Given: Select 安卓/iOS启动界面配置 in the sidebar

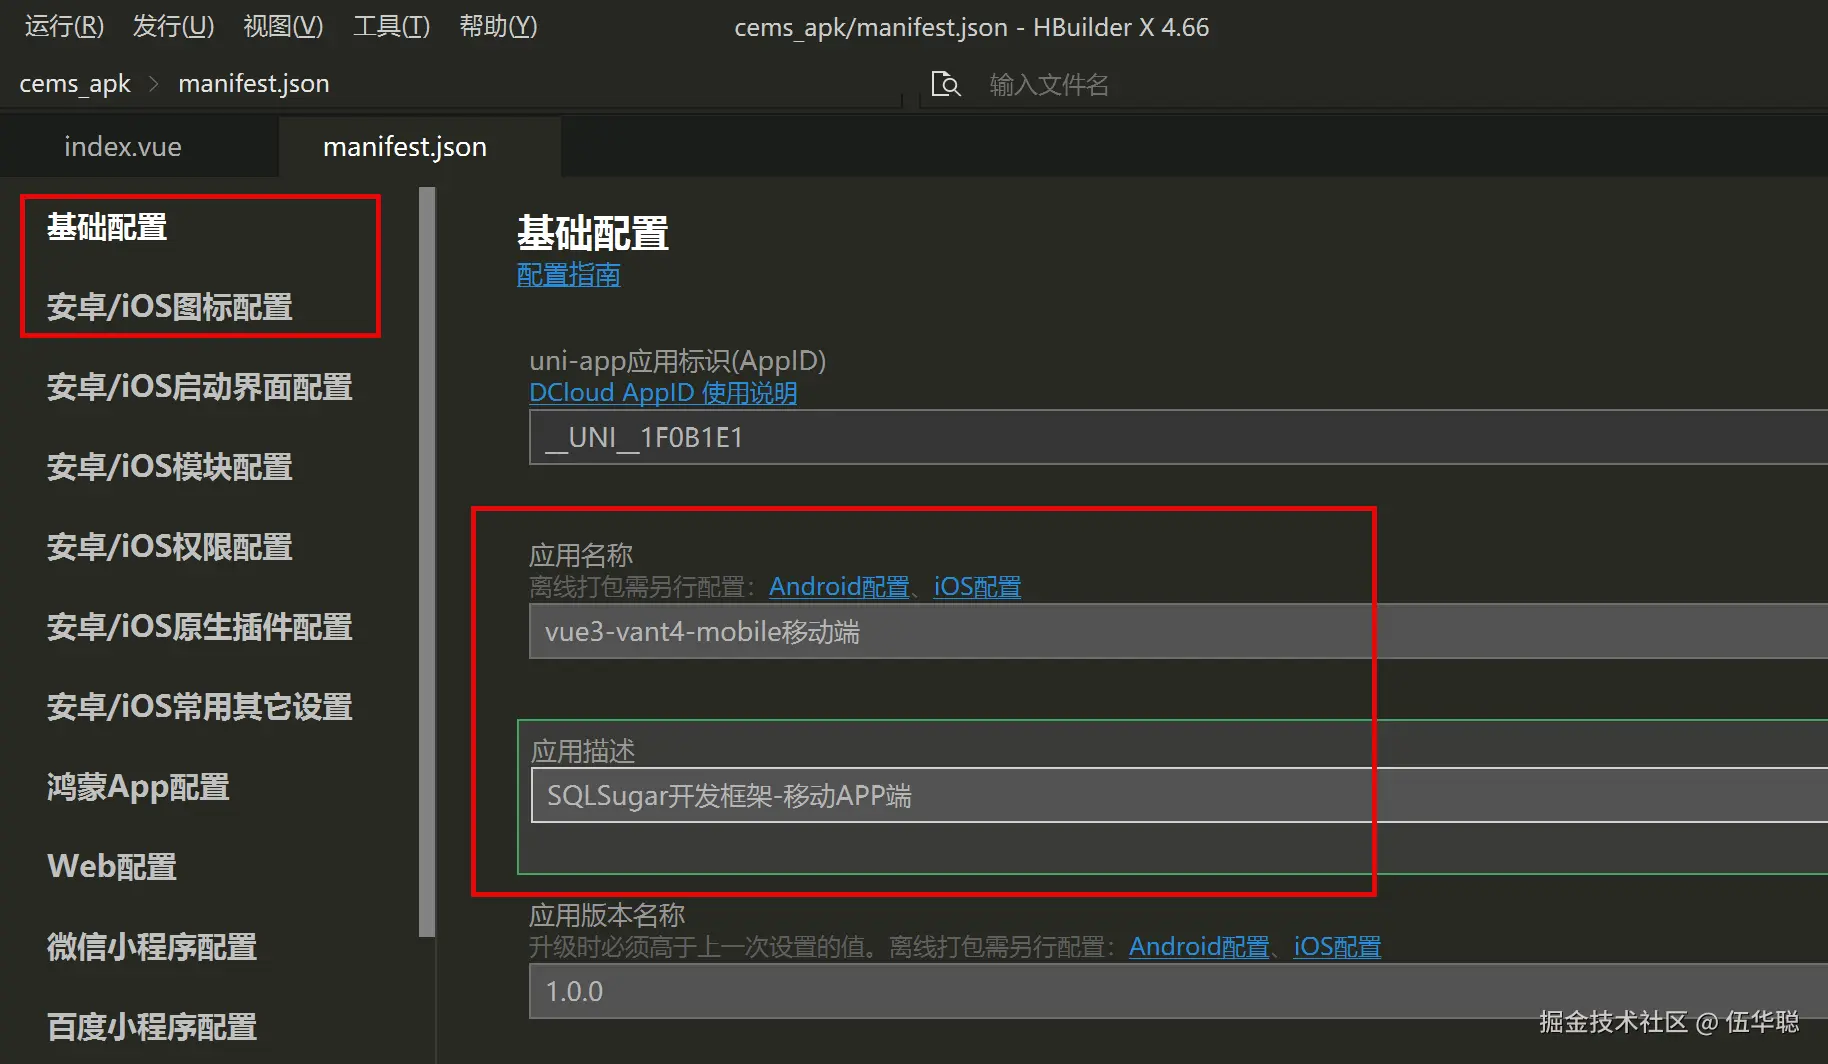Looking at the screenshot, I should coord(200,387).
